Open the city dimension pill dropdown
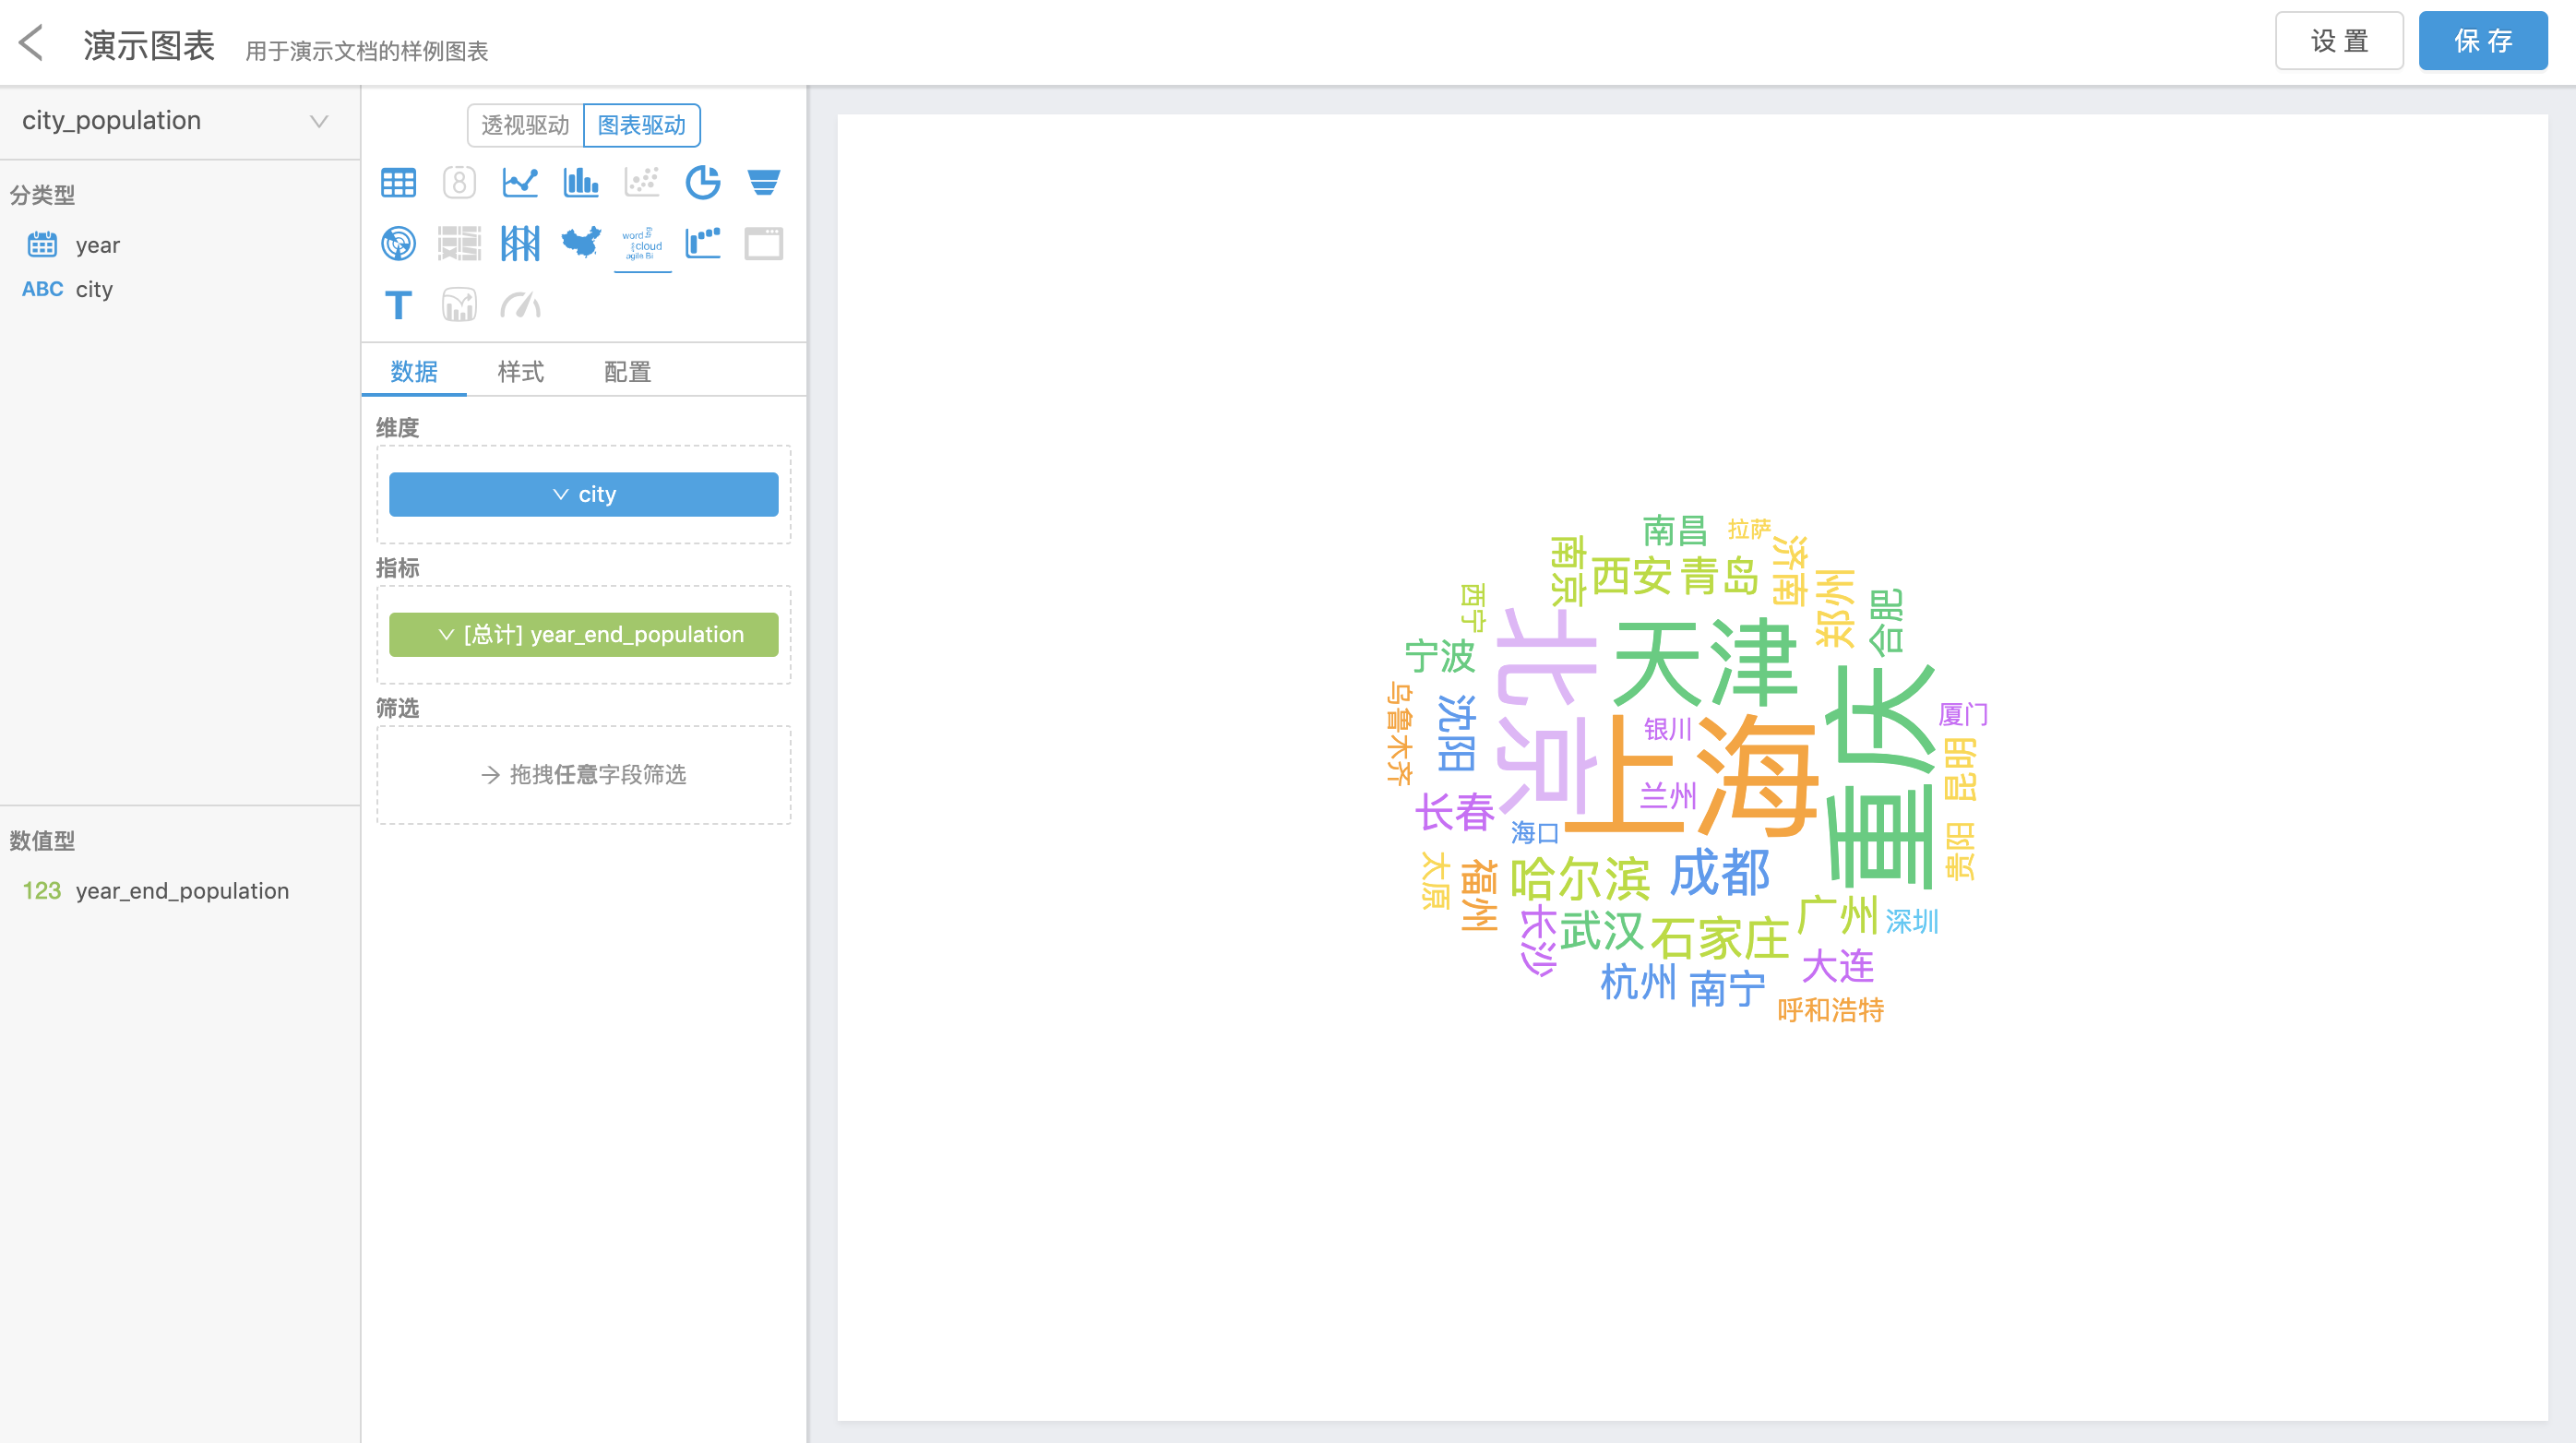The height and width of the screenshot is (1443, 2576). pyautogui.click(x=583, y=494)
